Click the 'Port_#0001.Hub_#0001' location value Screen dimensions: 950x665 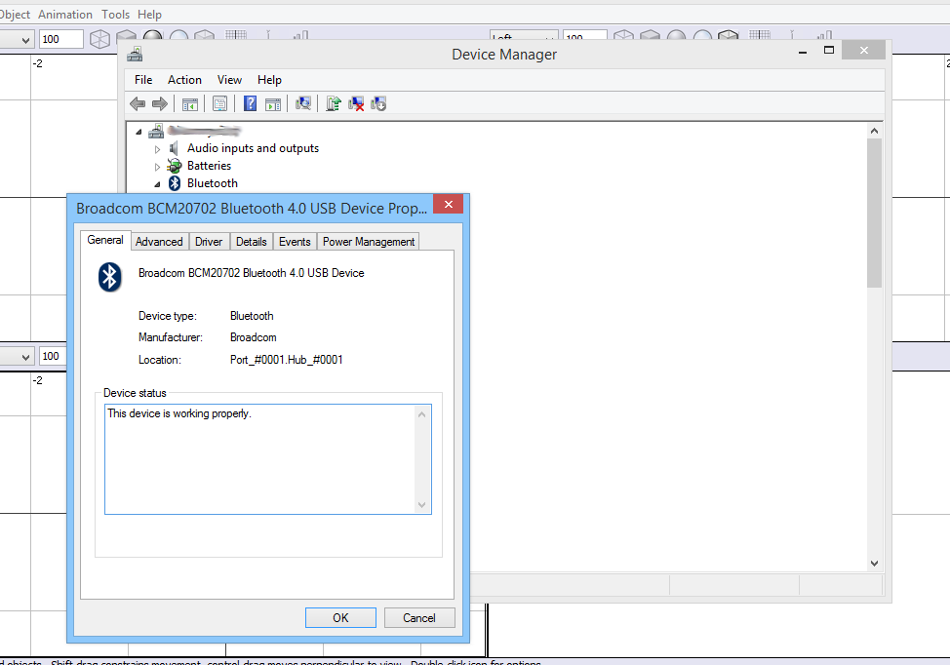click(x=286, y=360)
